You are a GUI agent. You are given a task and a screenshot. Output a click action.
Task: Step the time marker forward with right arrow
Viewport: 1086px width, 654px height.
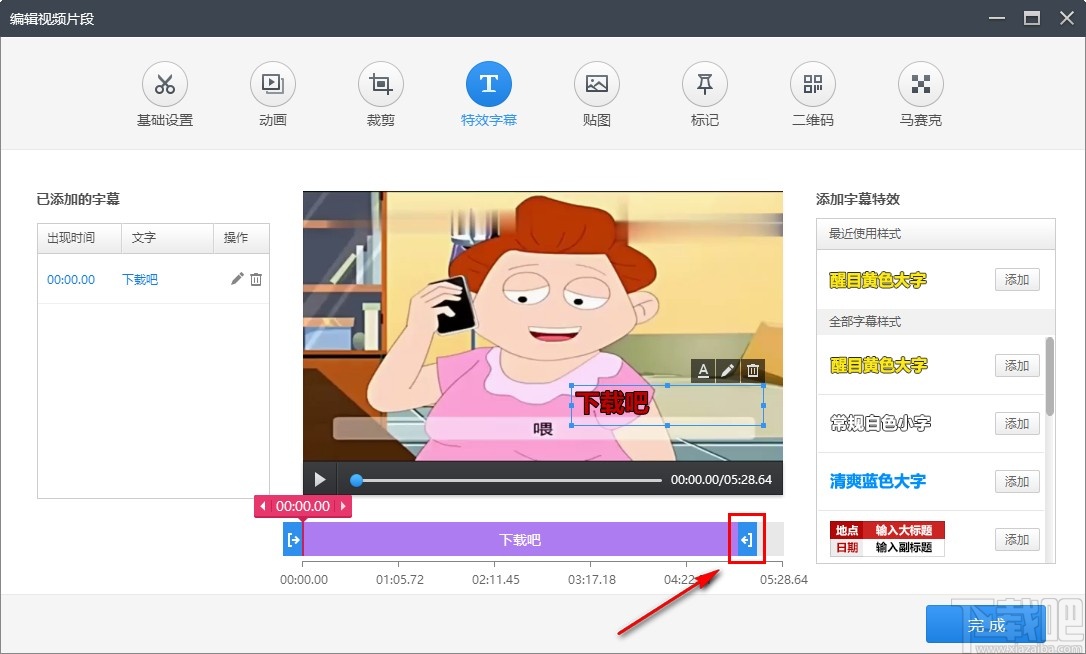coord(343,506)
